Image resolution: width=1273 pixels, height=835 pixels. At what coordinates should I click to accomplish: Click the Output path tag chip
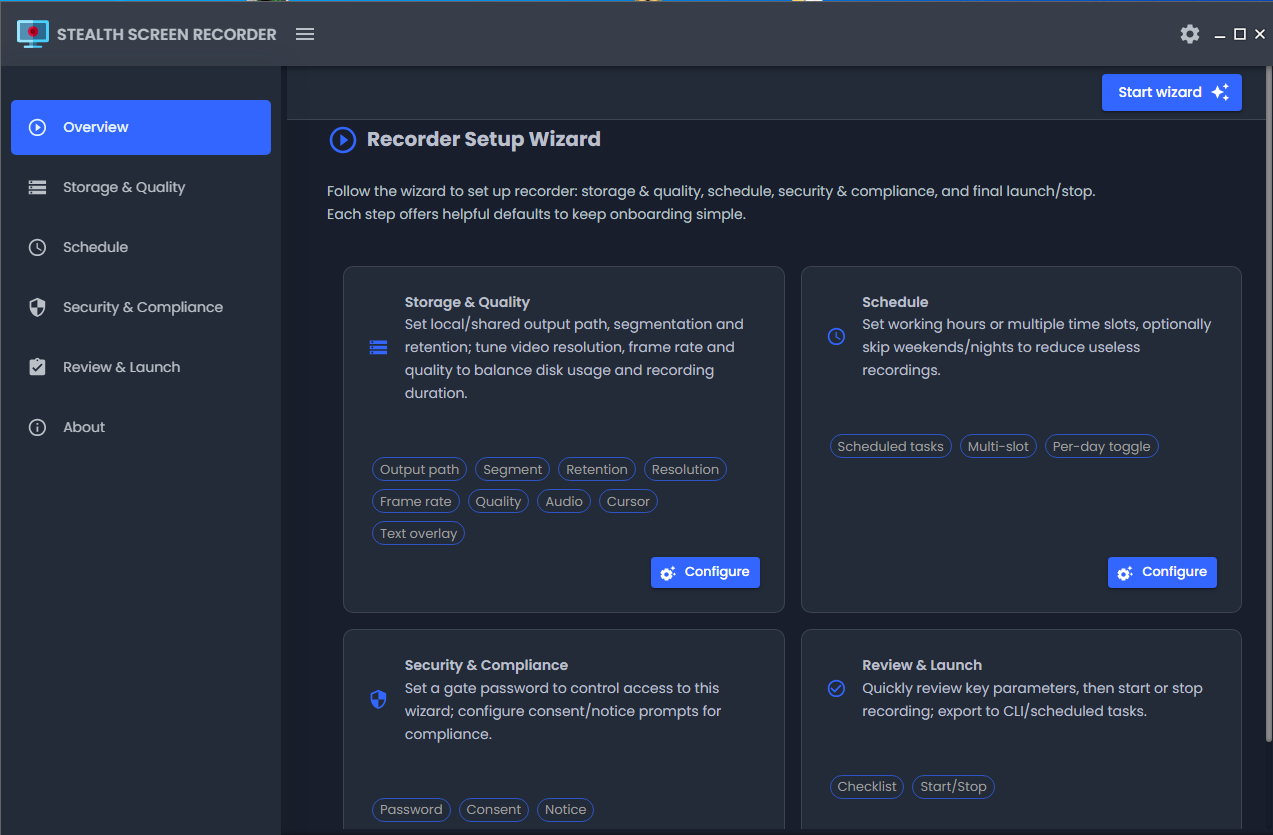pyautogui.click(x=419, y=470)
